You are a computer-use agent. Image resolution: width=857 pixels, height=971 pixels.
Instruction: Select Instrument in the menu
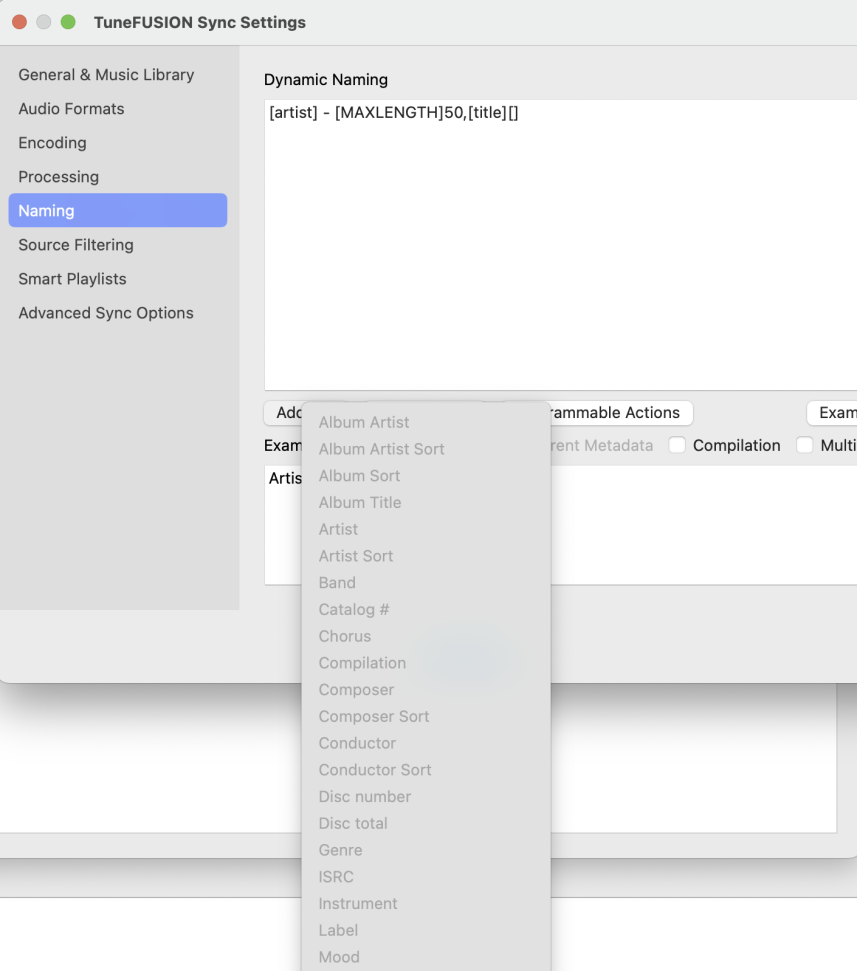point(426,904)
